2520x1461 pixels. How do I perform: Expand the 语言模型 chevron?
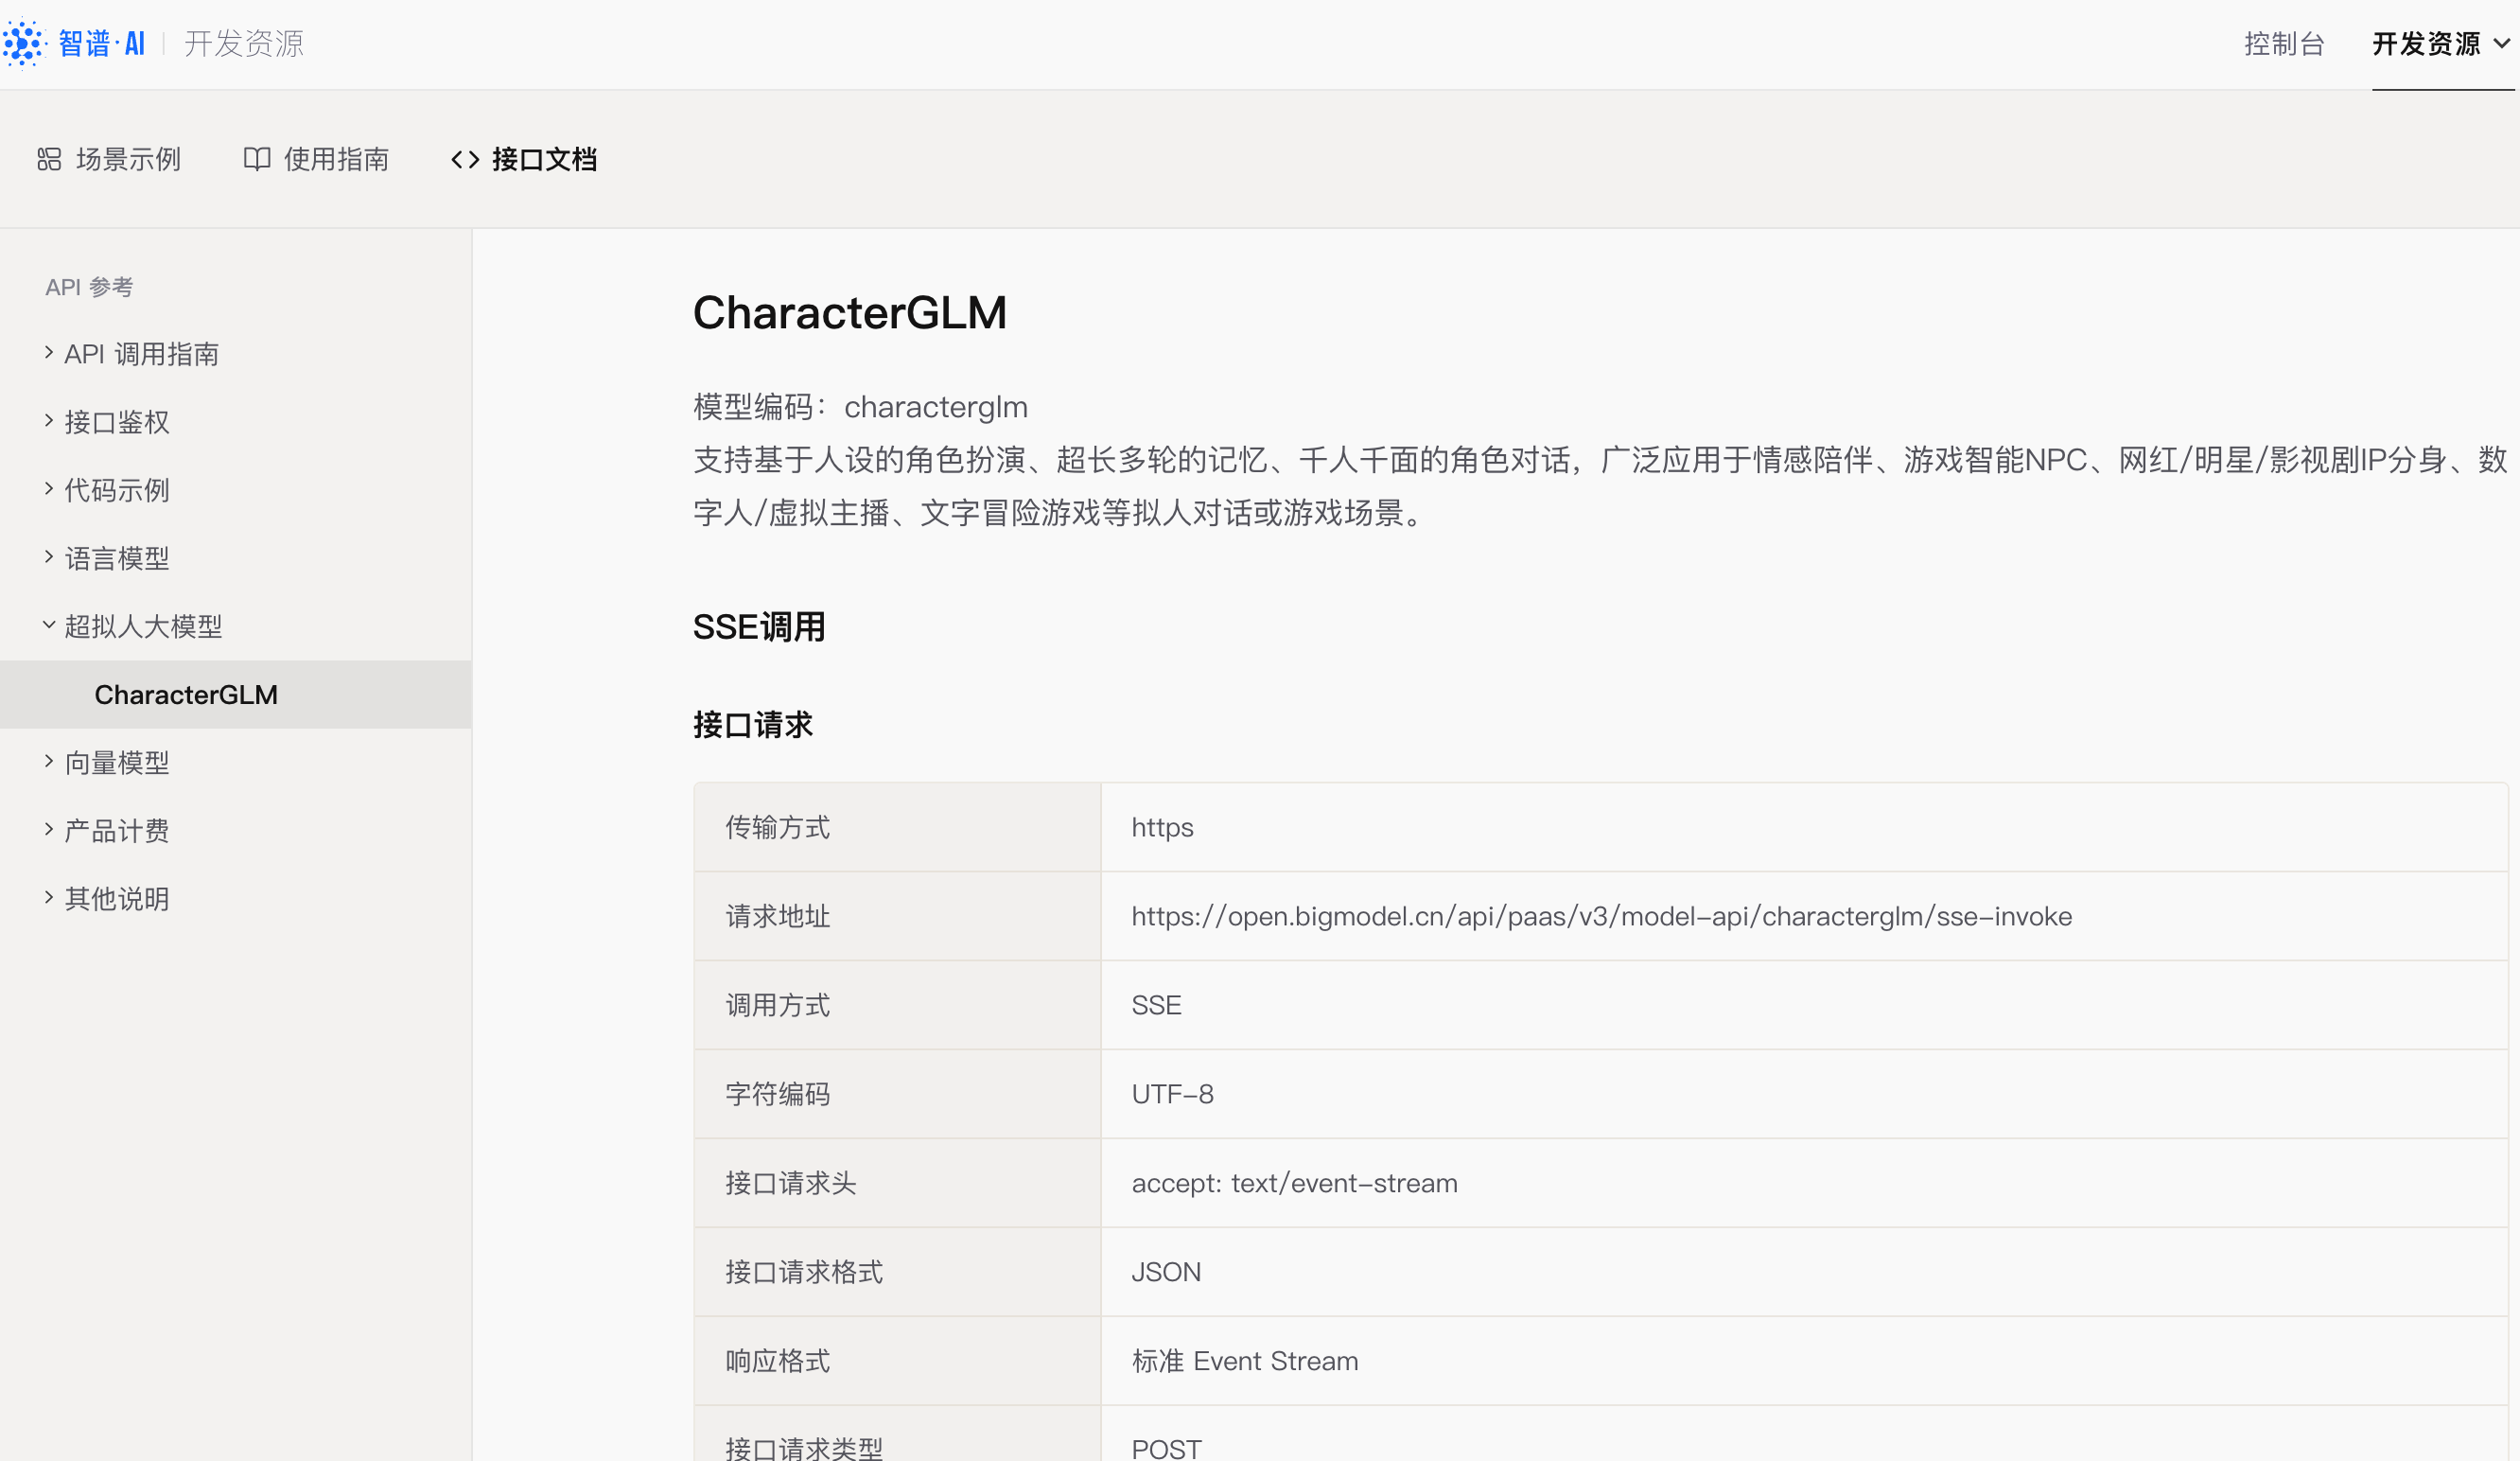48,556
